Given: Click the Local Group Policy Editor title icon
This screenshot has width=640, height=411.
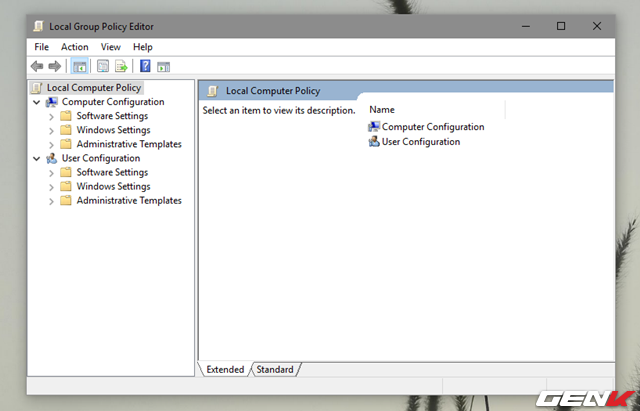Looking at the screenshot, I should [39, 27].
